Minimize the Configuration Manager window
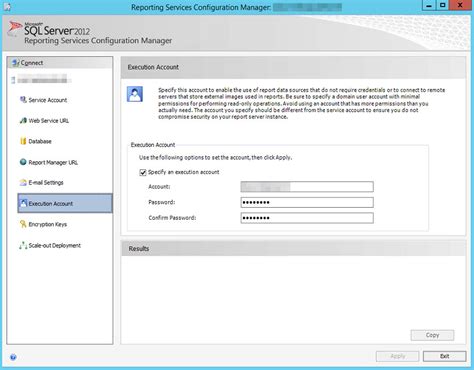 point(429,5)
